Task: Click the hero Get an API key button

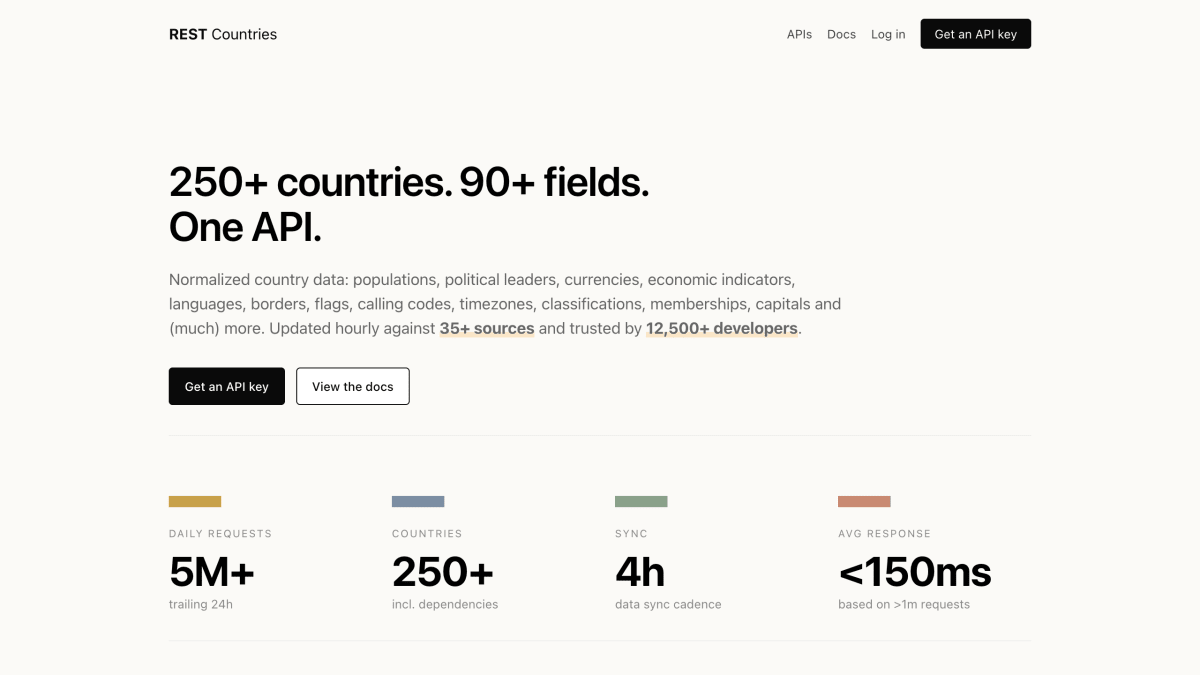Action: [227, 386]
